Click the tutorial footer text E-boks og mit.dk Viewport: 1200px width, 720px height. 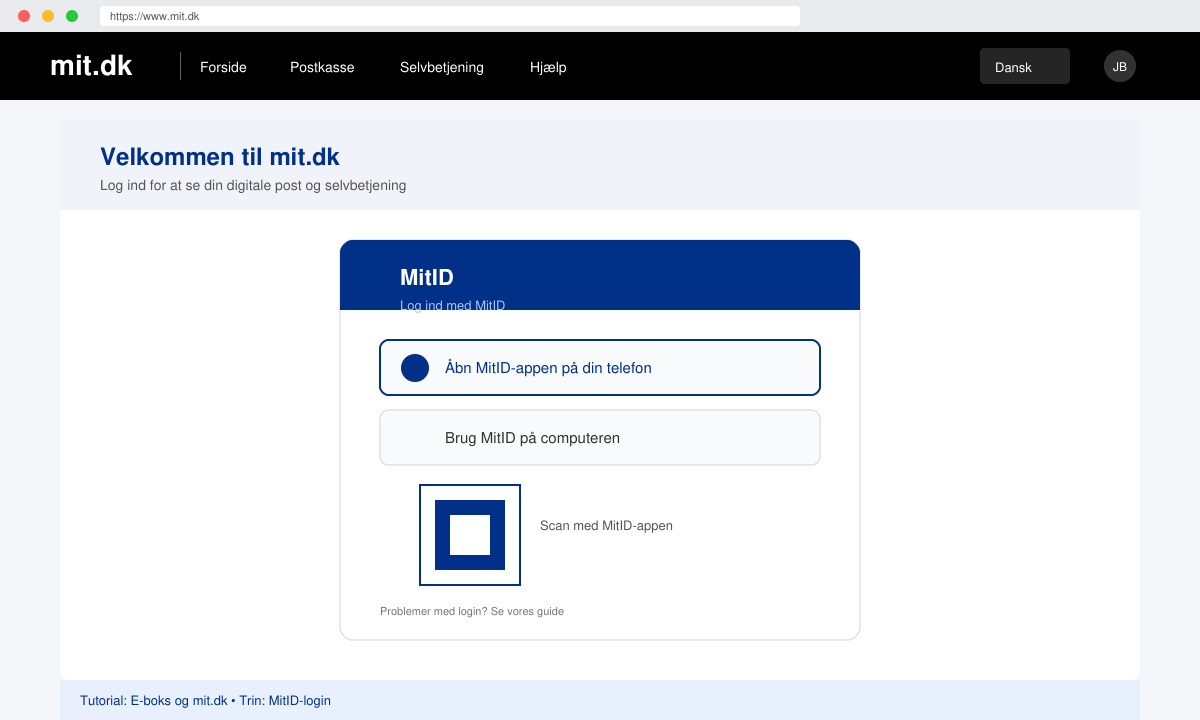click(x=205, y=700)
